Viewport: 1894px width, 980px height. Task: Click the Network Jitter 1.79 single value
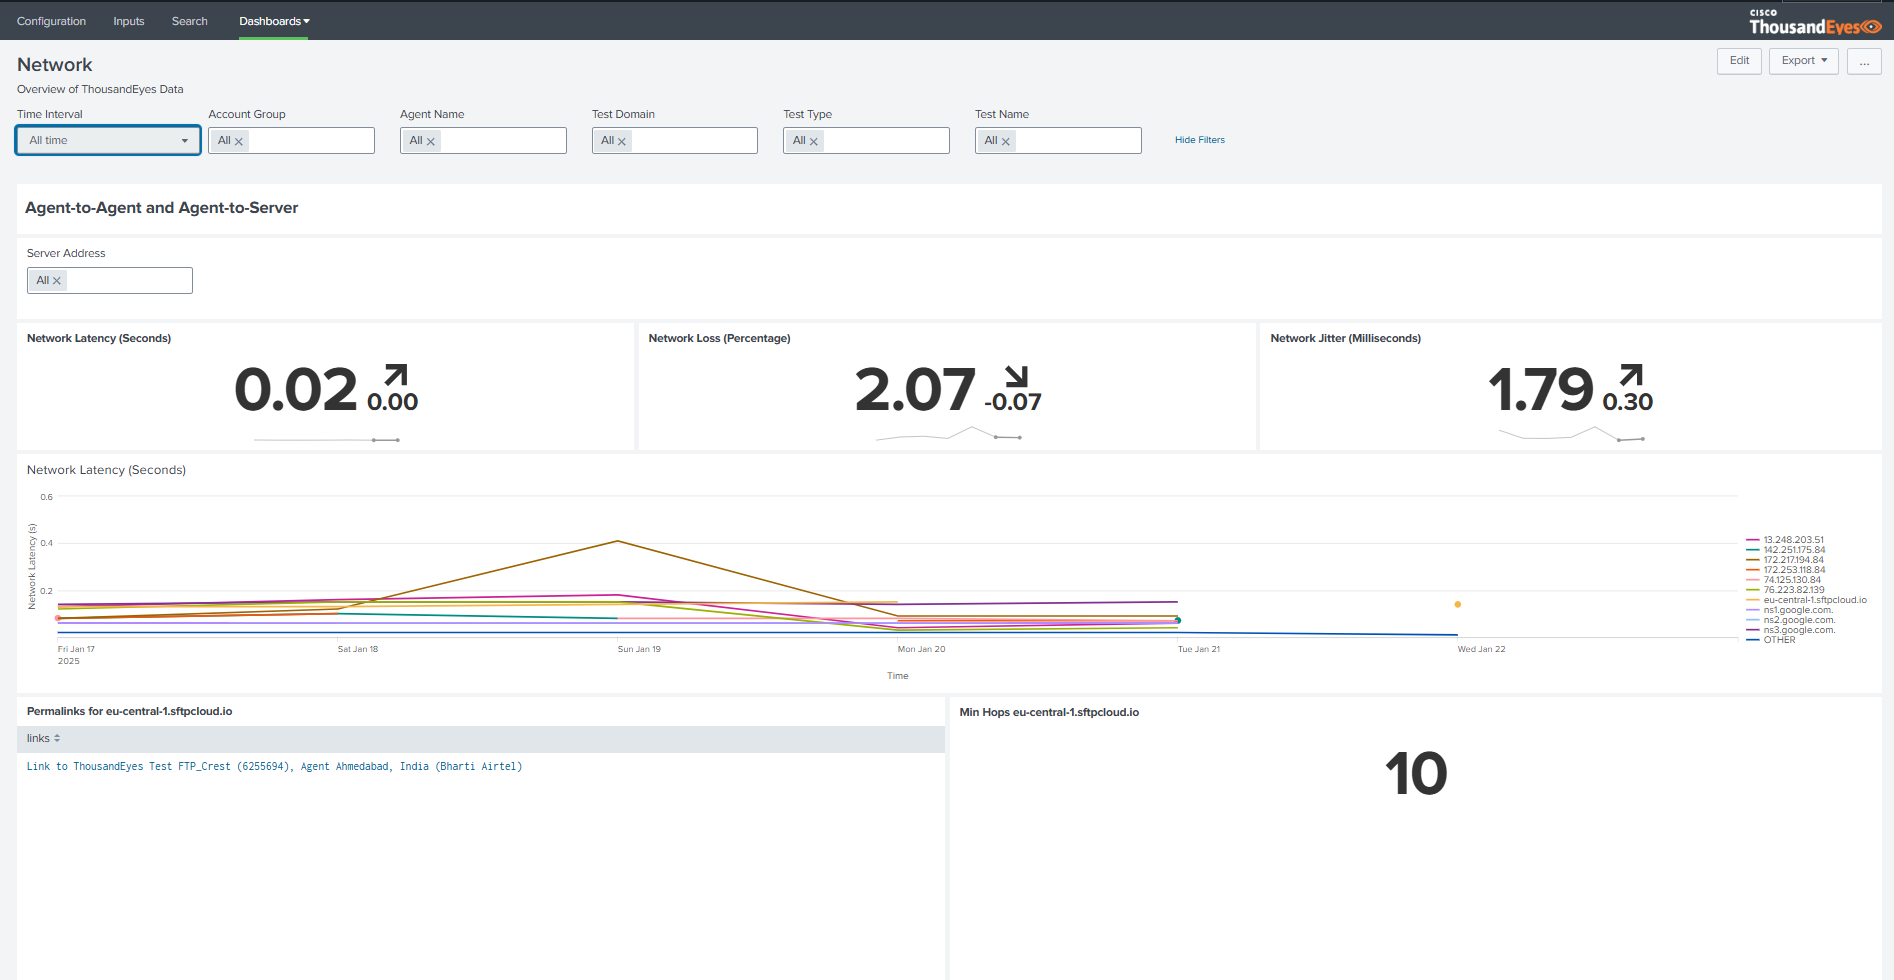pyautogui.click(x=1540, y=389)
